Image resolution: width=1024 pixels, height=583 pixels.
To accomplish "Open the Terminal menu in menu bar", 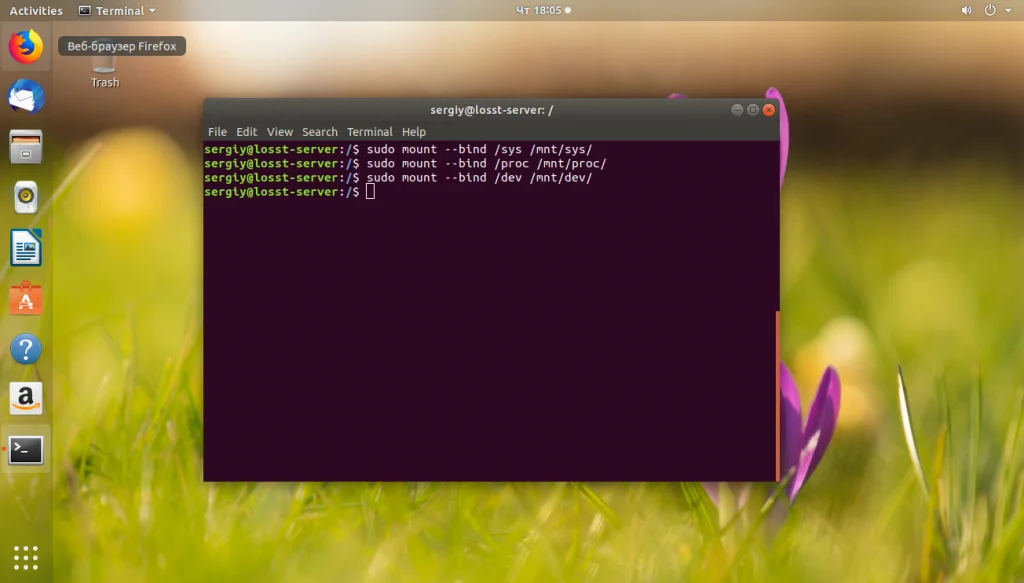I will click(x=370, y=132).
